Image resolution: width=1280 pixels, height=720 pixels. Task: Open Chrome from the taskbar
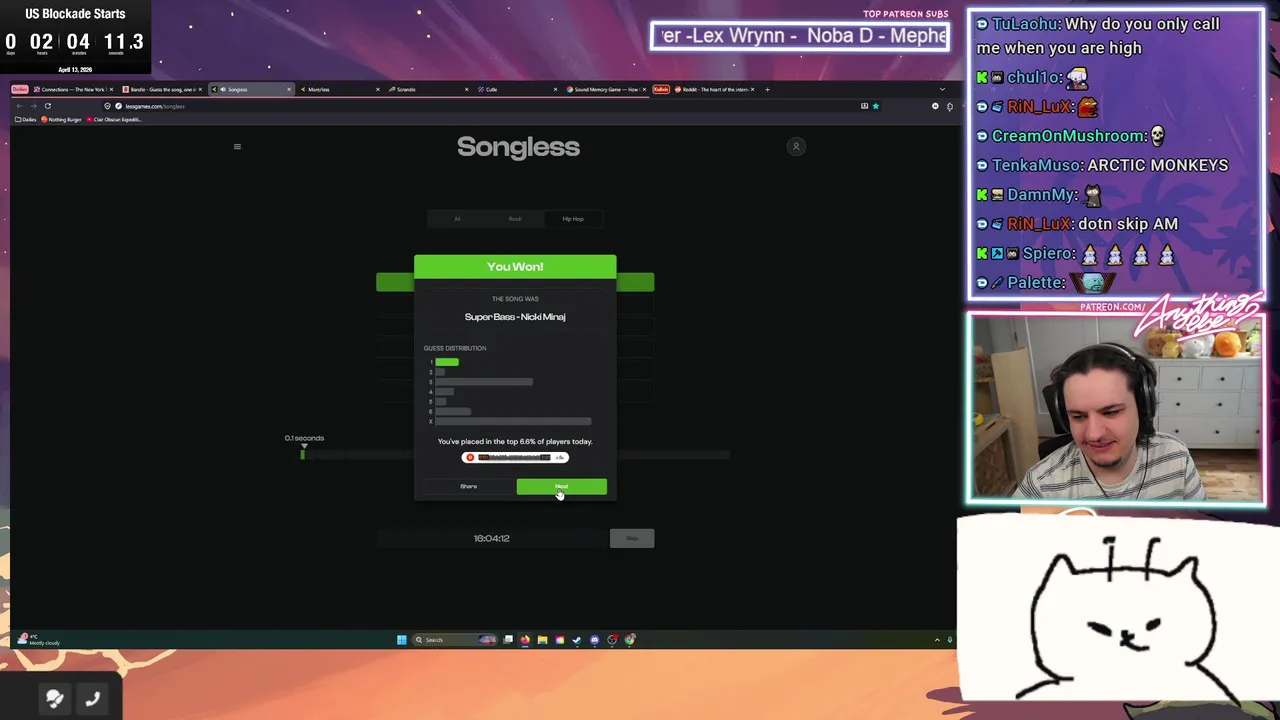click(x=629, y=640)
